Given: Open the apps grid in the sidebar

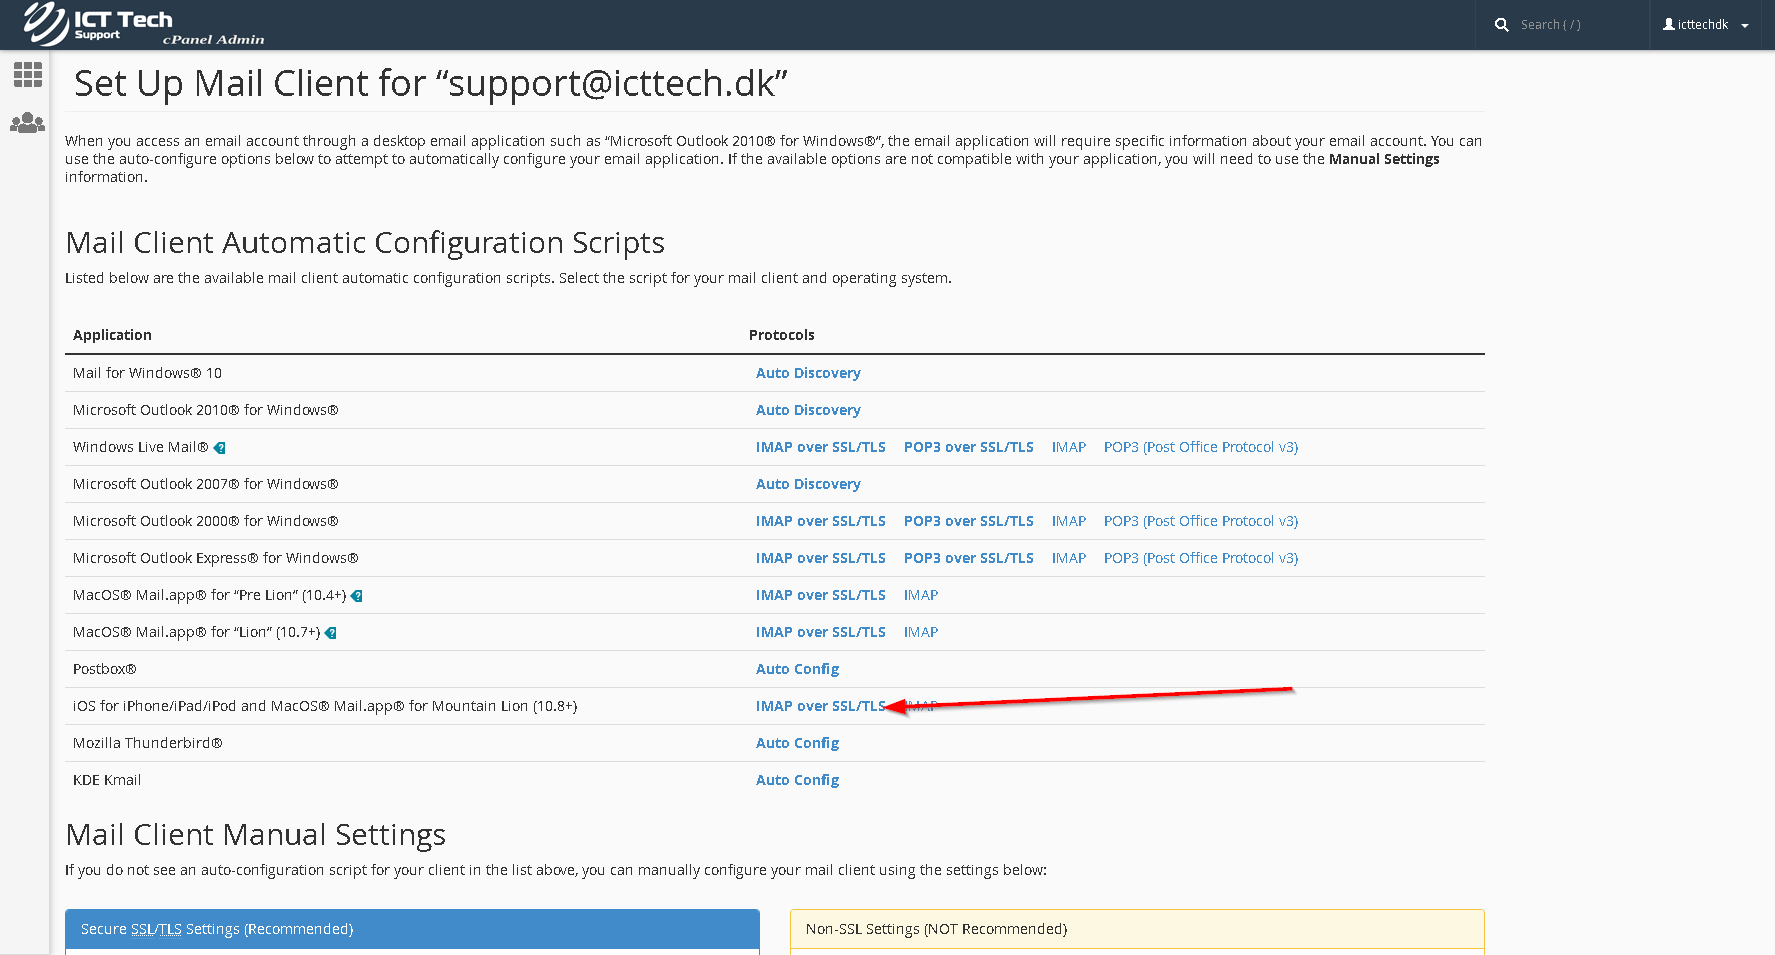Looking at the screenshot, I should [27, 74].
